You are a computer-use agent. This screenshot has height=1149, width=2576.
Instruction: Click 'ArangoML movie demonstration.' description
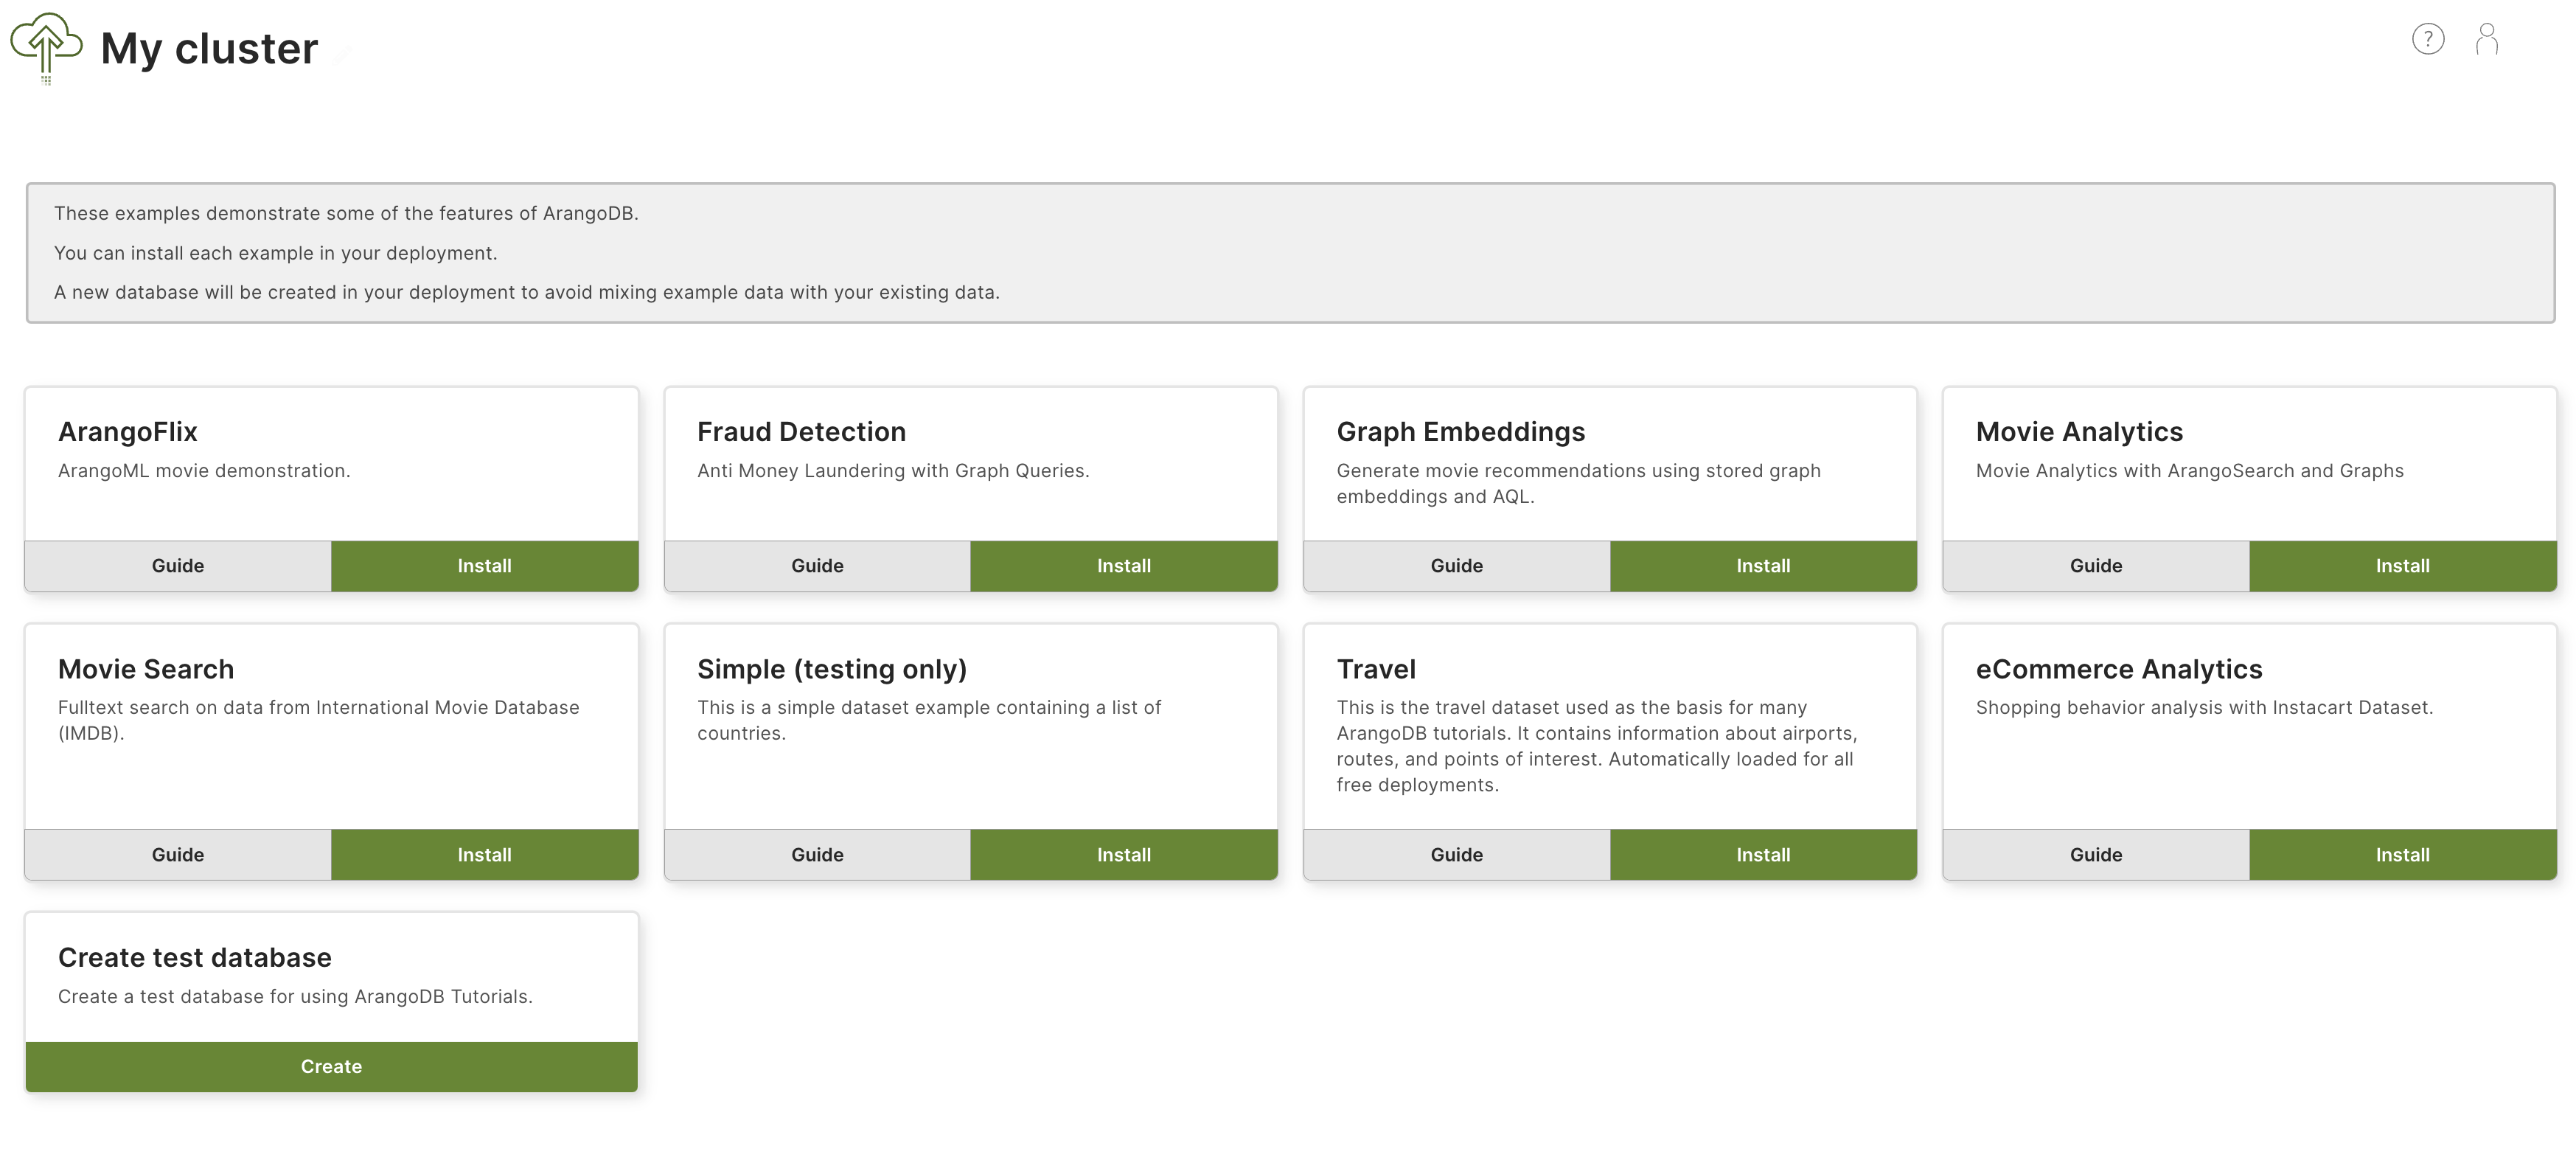(204, 471)
